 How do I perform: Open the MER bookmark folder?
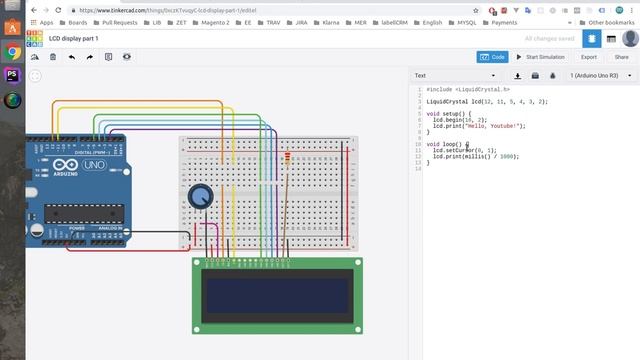pyautogui.click(x=356, y=23)
